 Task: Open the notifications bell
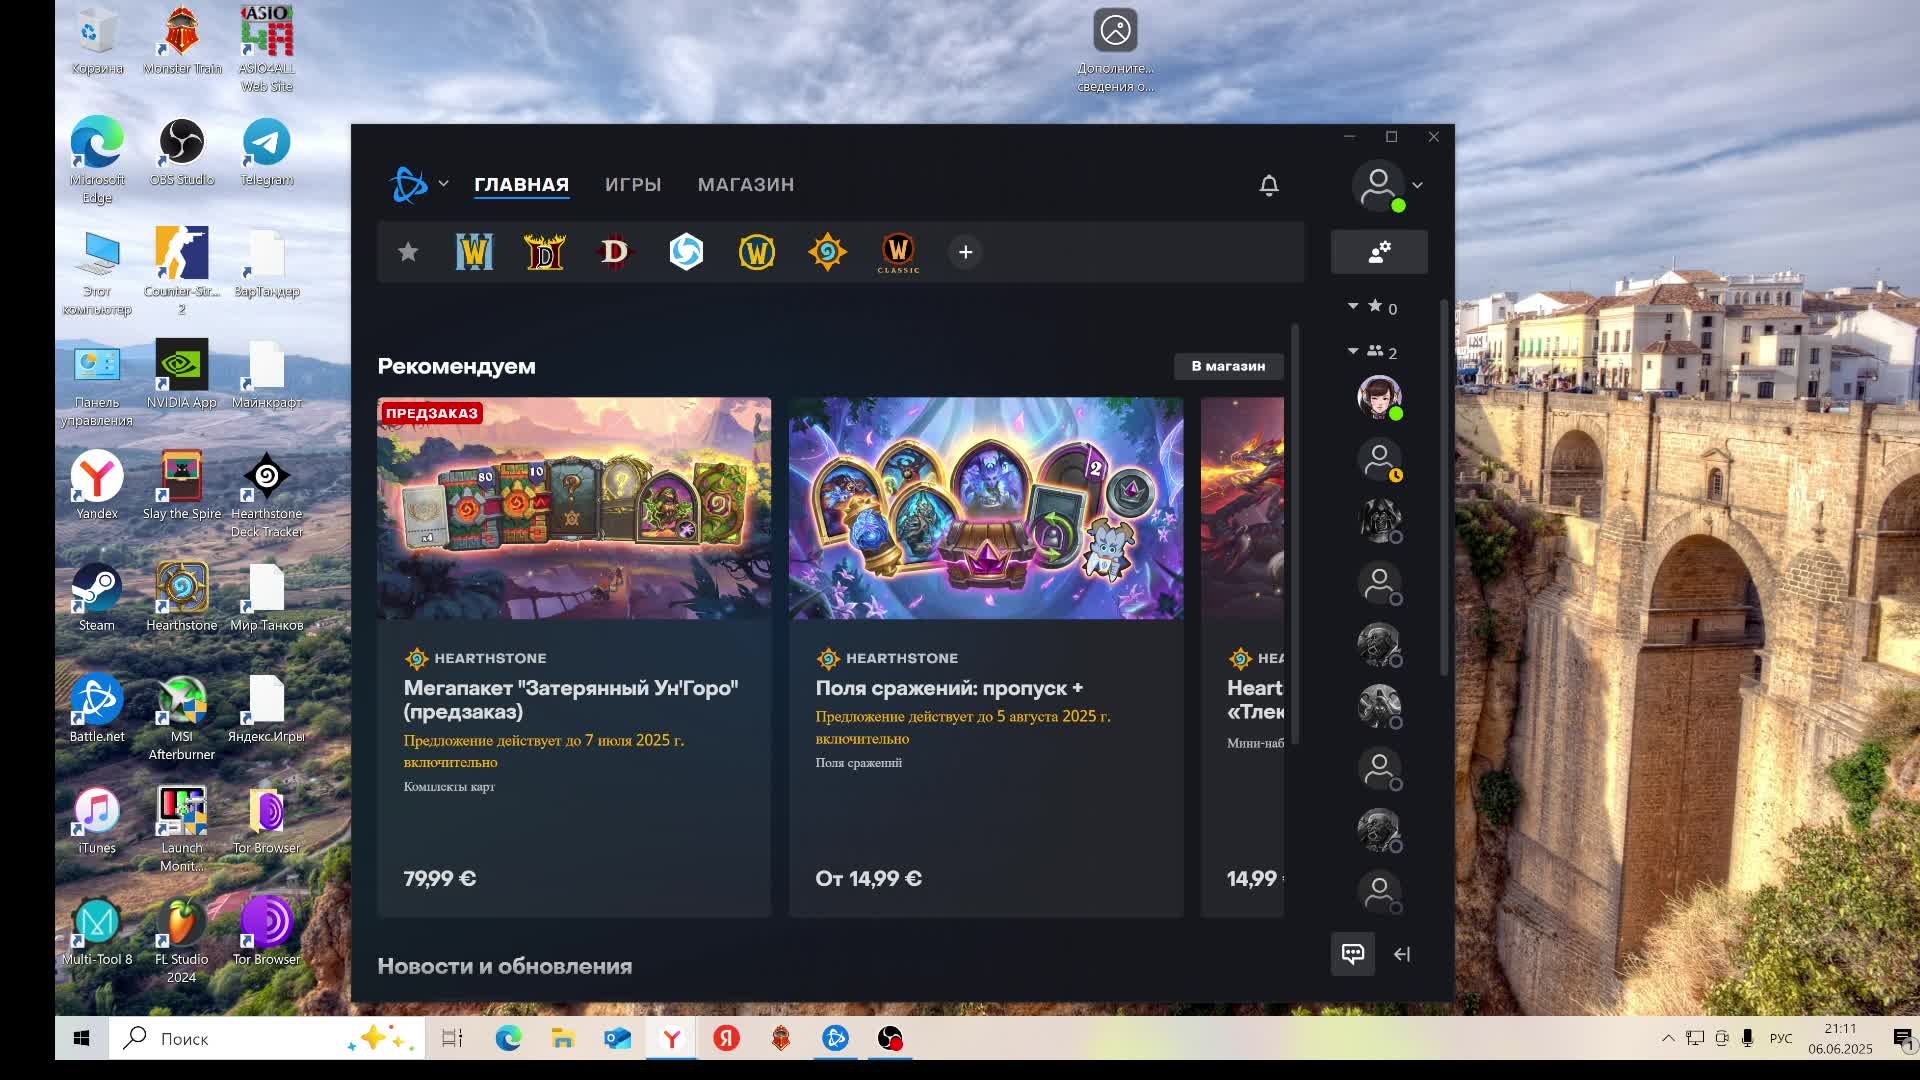[x=1269, y=185]
